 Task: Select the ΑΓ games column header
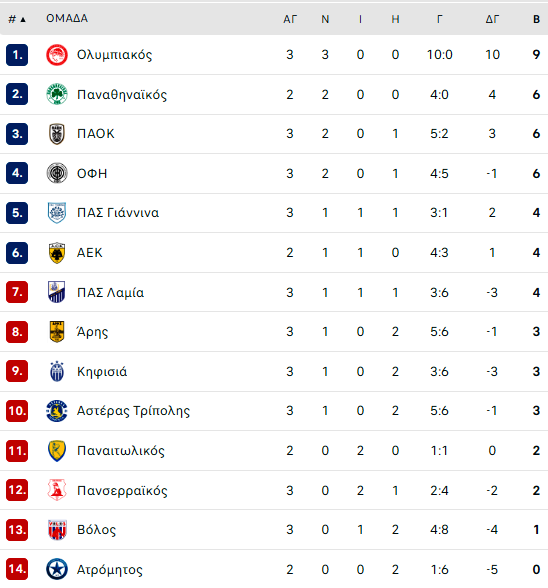(x=290, y=19)
